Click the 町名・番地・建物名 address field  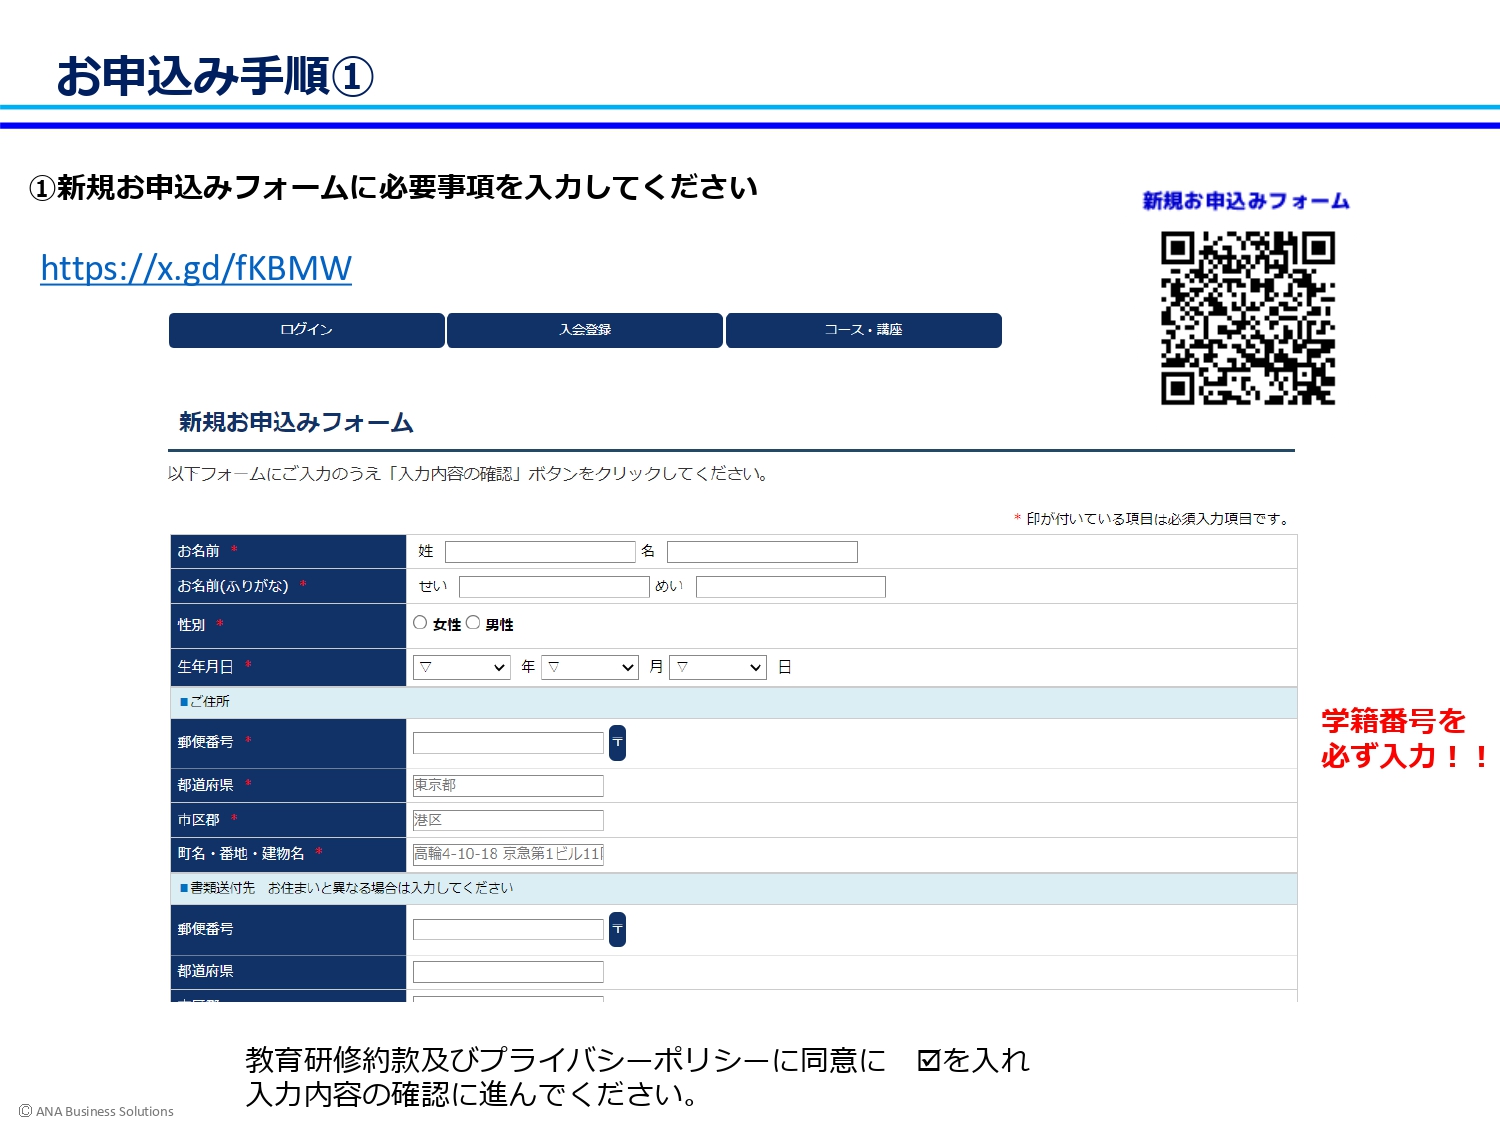coord(508,854)
